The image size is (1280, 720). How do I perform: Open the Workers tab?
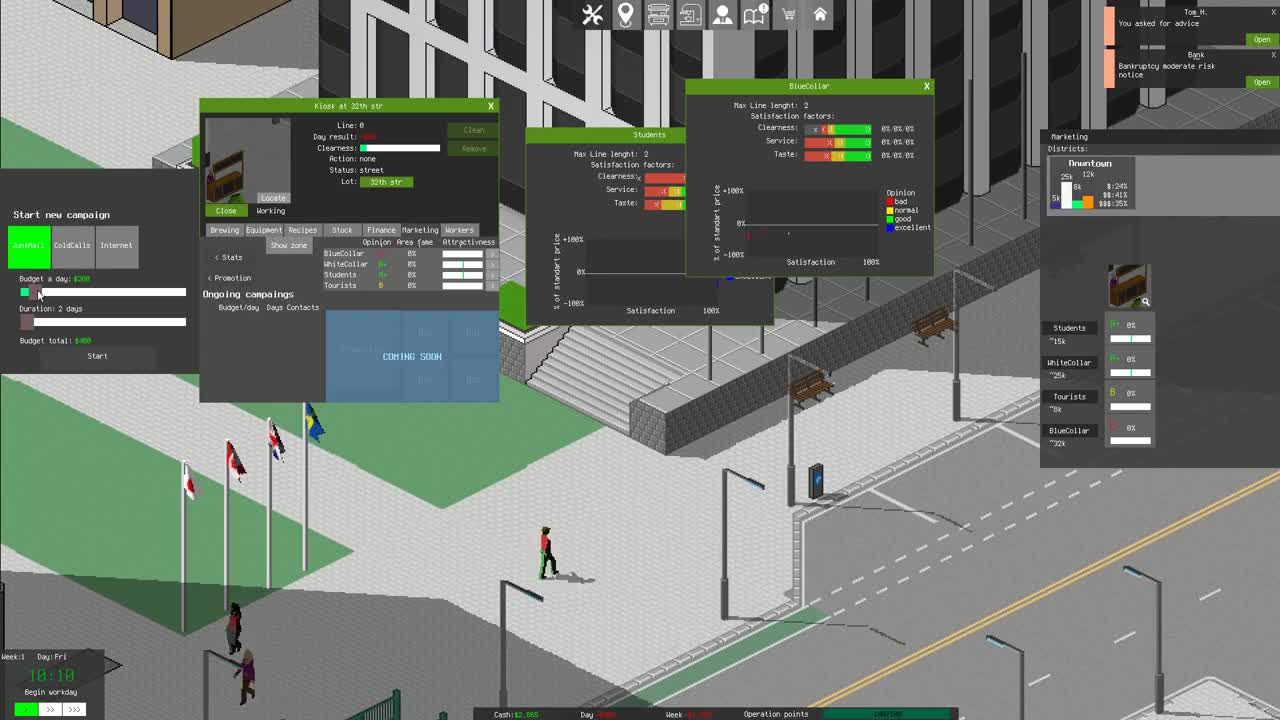[459, 229]
